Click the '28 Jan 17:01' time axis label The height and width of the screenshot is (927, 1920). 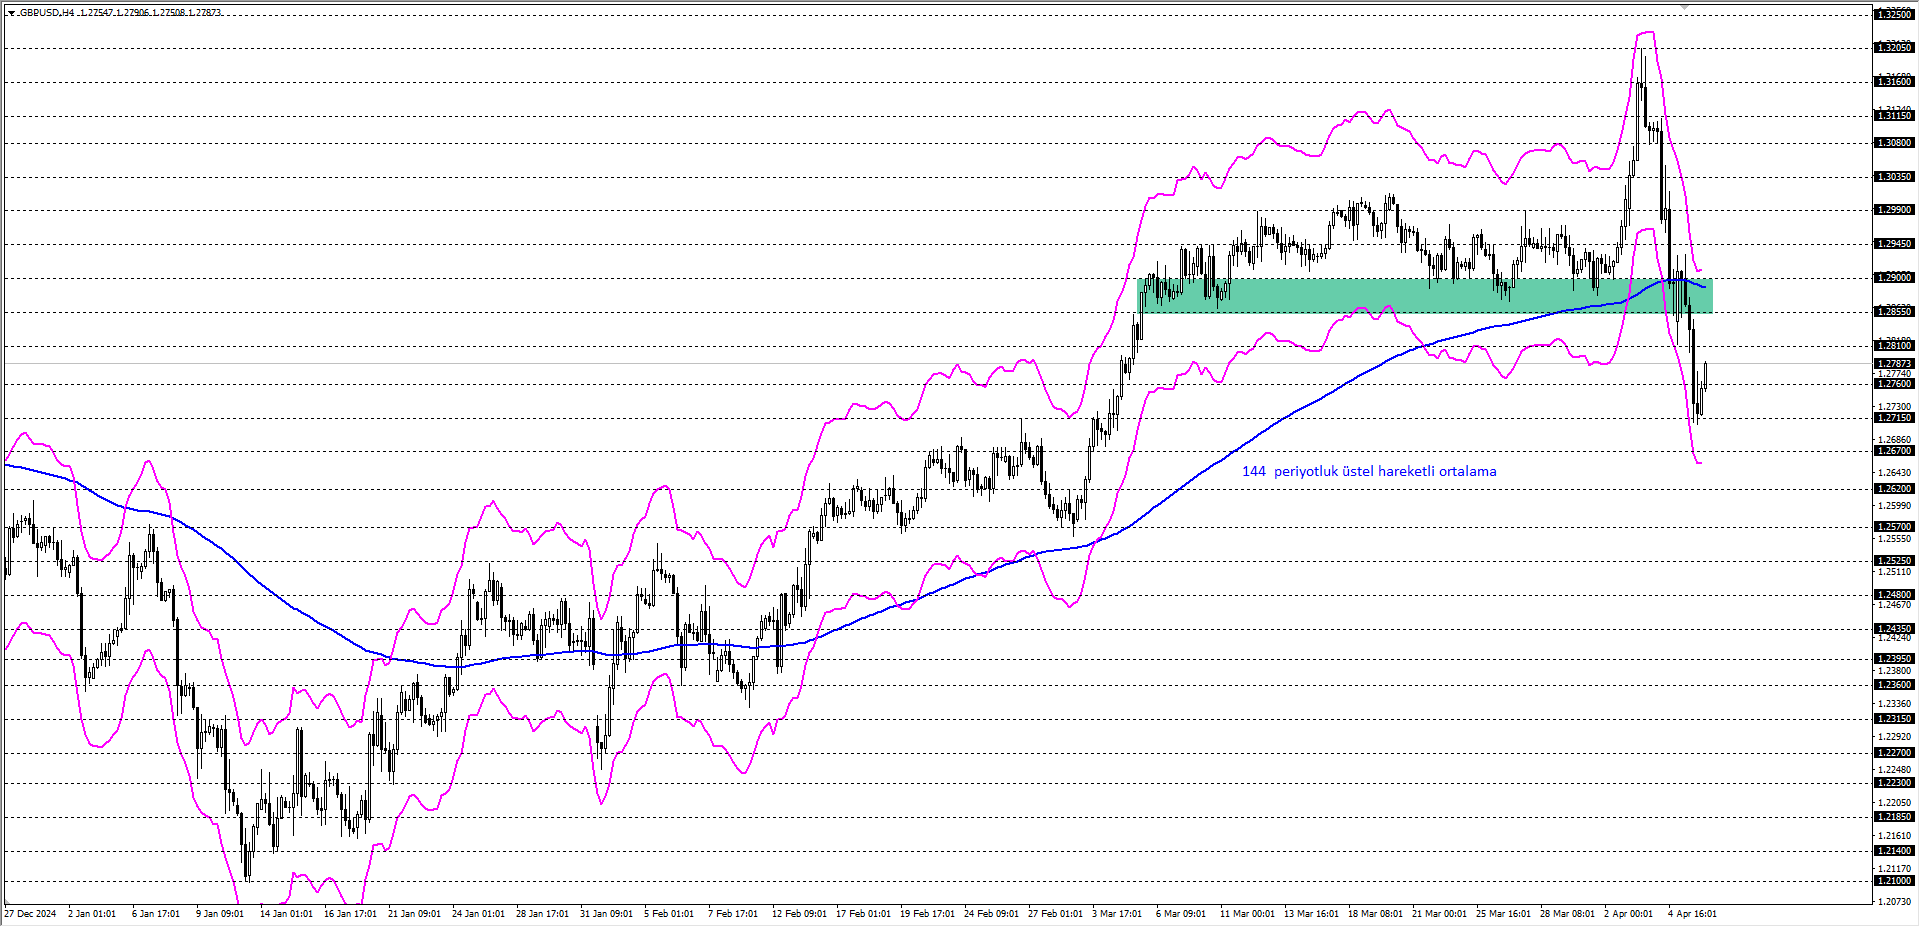click(x=542, y=914)
